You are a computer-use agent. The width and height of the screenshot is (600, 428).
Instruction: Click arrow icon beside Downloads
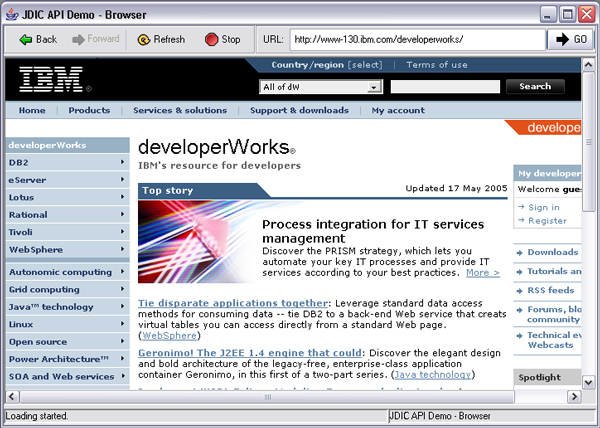tap(519, 252)
